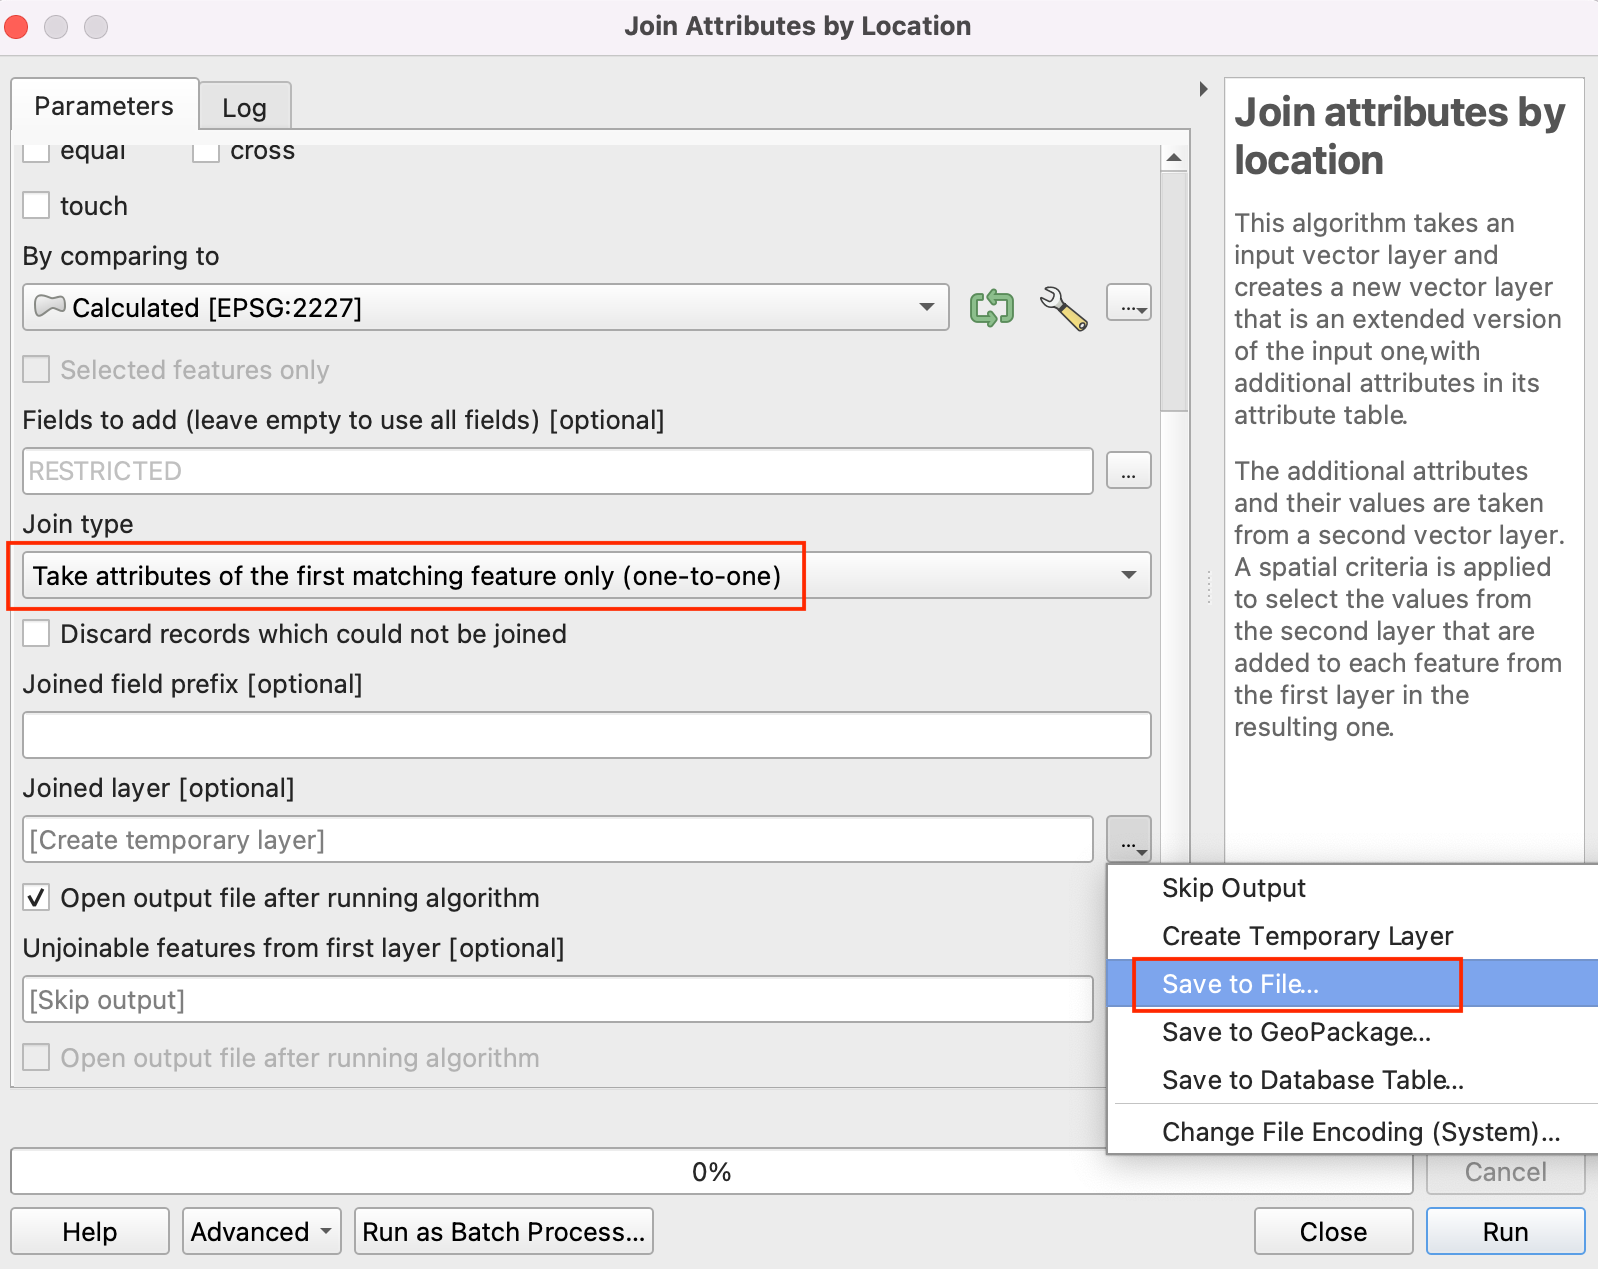1598x1269 pixels.
Task: Check Discard records which could not be joined
Action: coord(37,634)
